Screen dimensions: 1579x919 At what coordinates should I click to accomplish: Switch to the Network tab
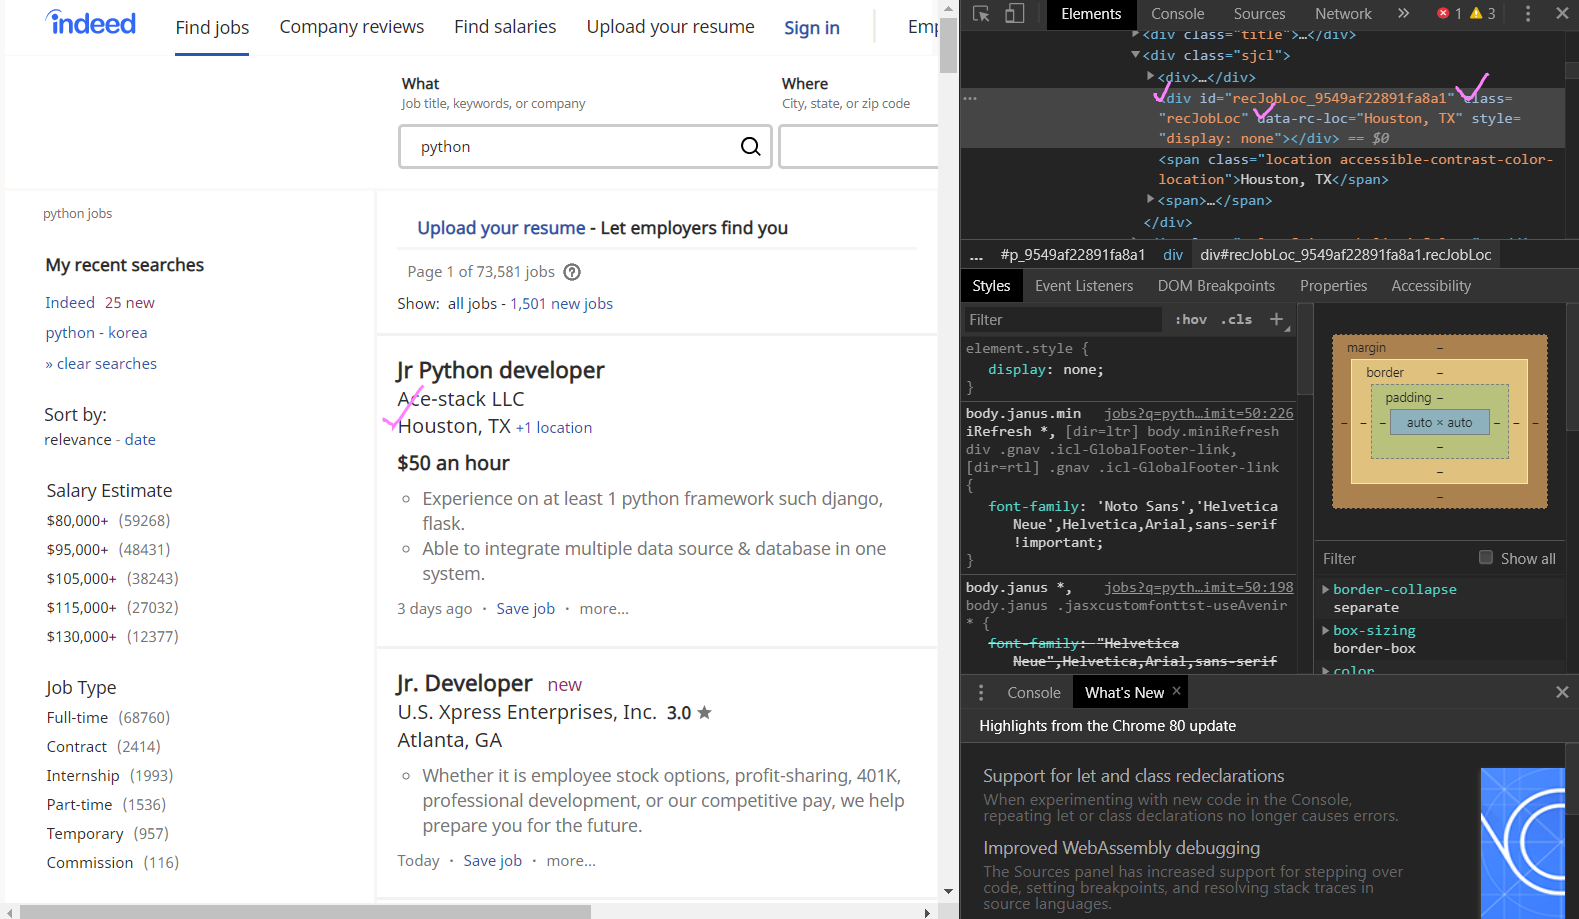click(x=1343, y=14)
